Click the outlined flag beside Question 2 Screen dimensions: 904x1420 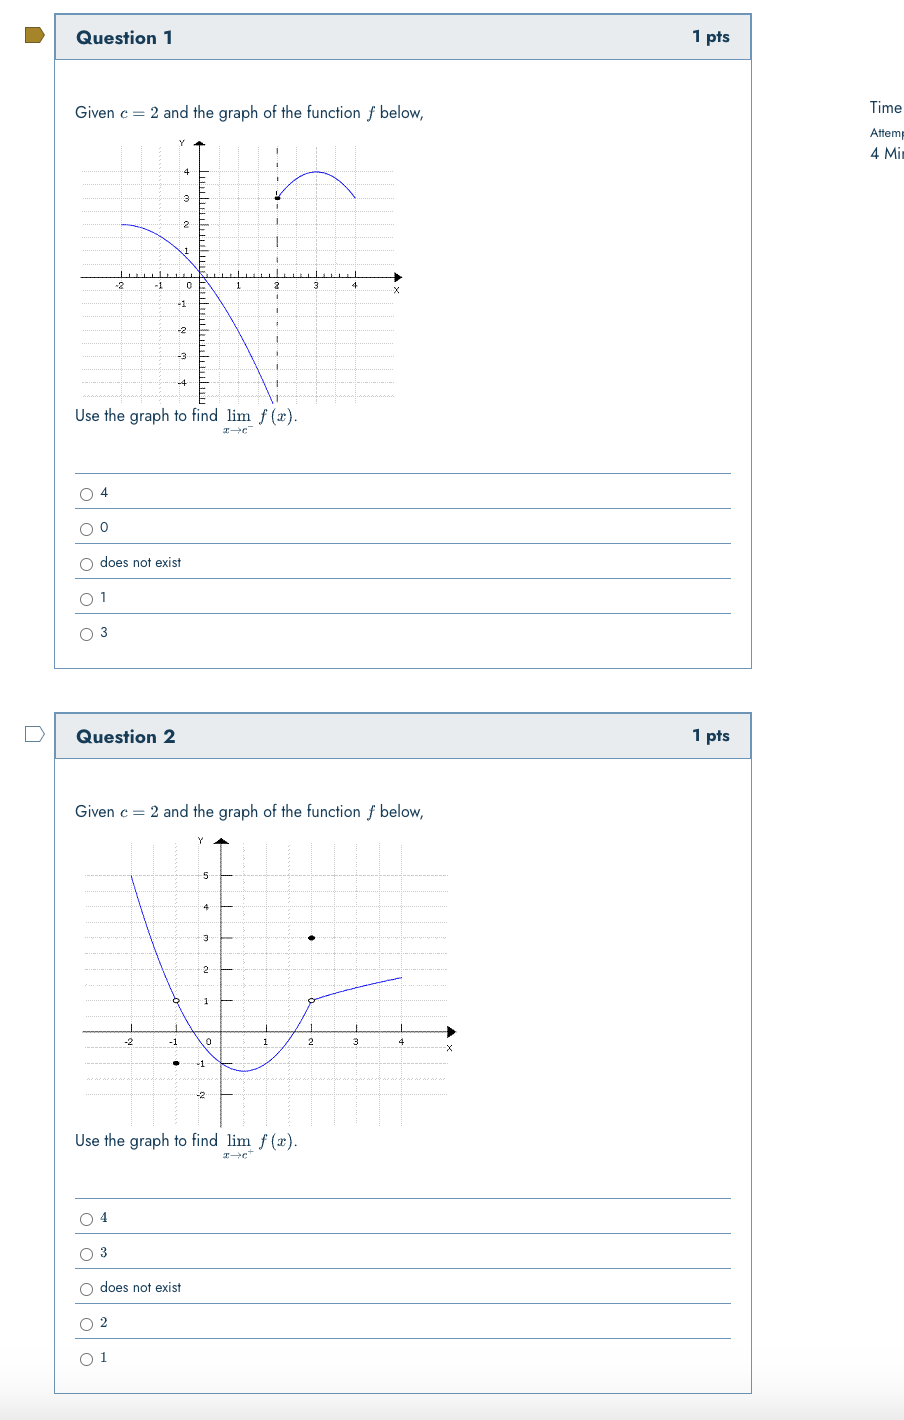(x=32, y=734)
